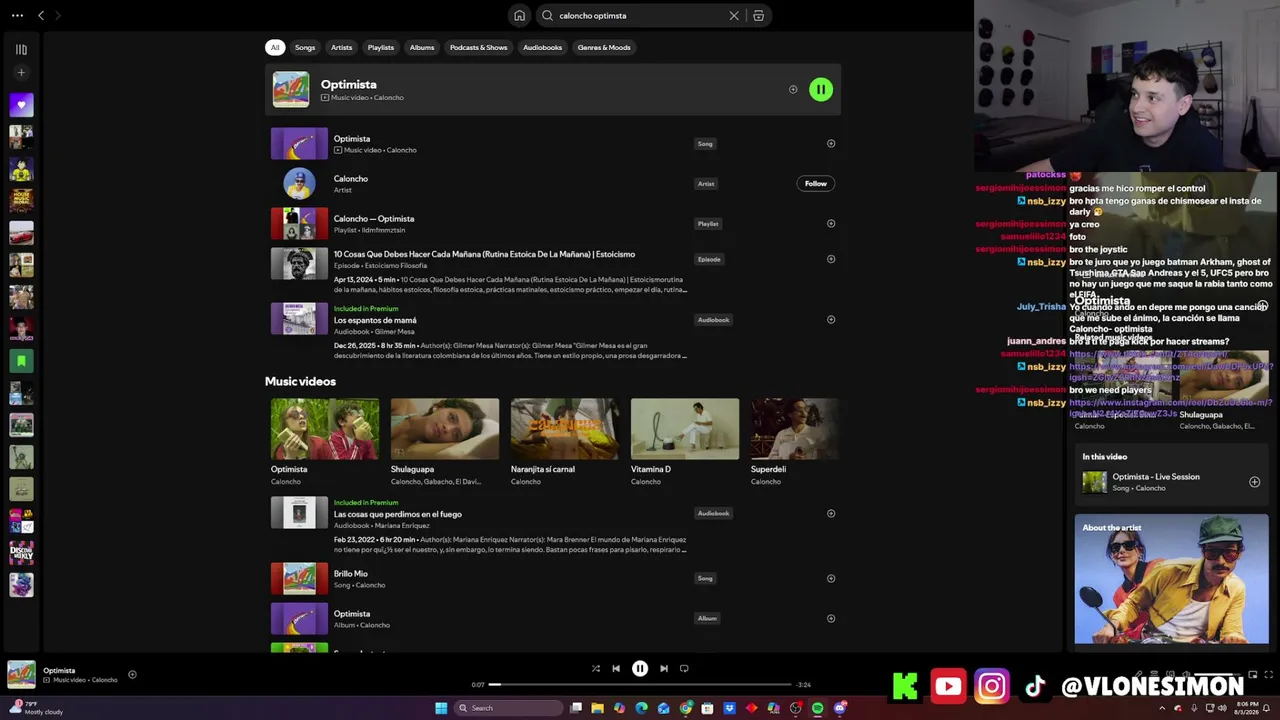
Task: Open Google Chrome from the taskbar
Action: point(686,708)
